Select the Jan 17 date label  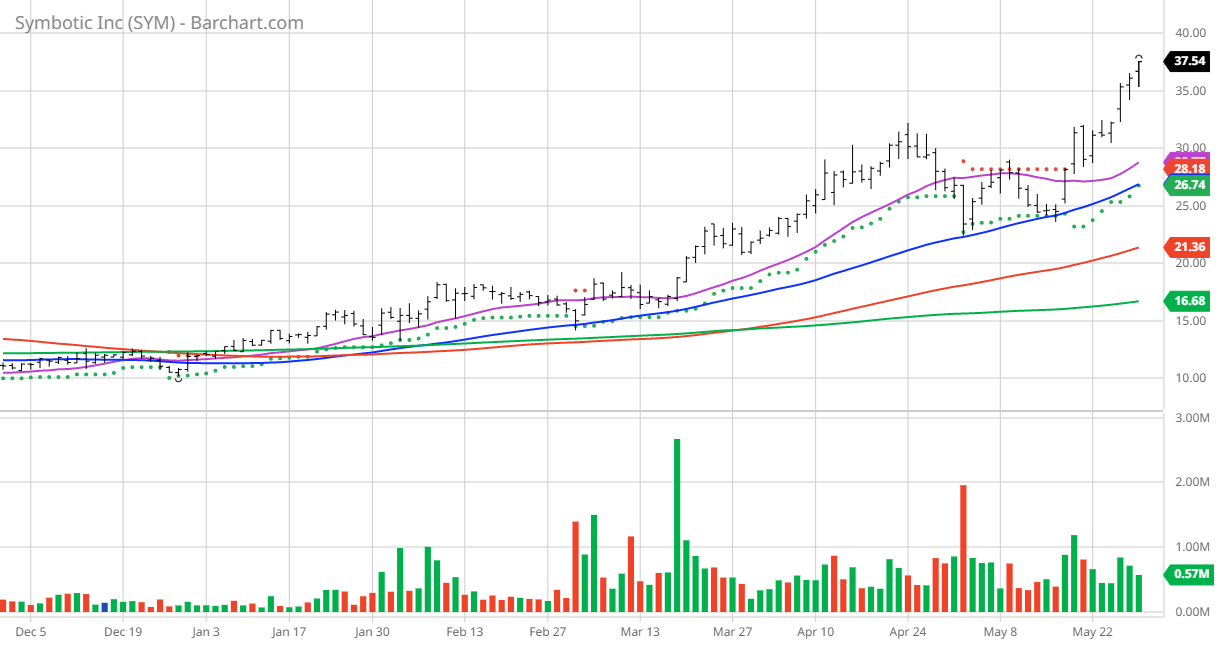(288, 632)
